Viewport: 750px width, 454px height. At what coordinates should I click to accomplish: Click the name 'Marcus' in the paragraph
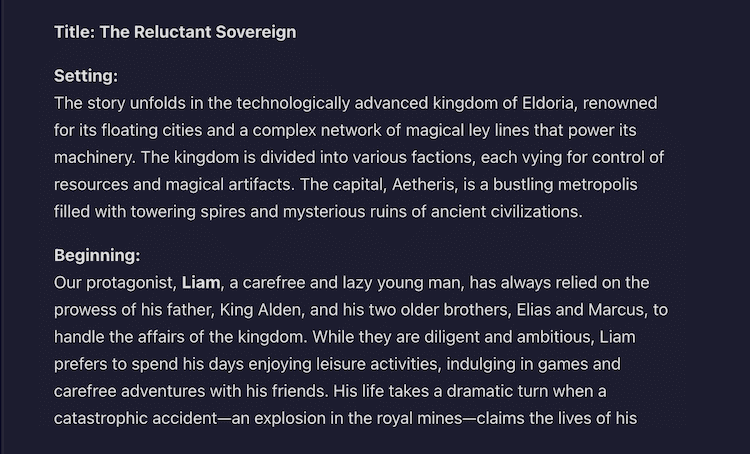616,310
